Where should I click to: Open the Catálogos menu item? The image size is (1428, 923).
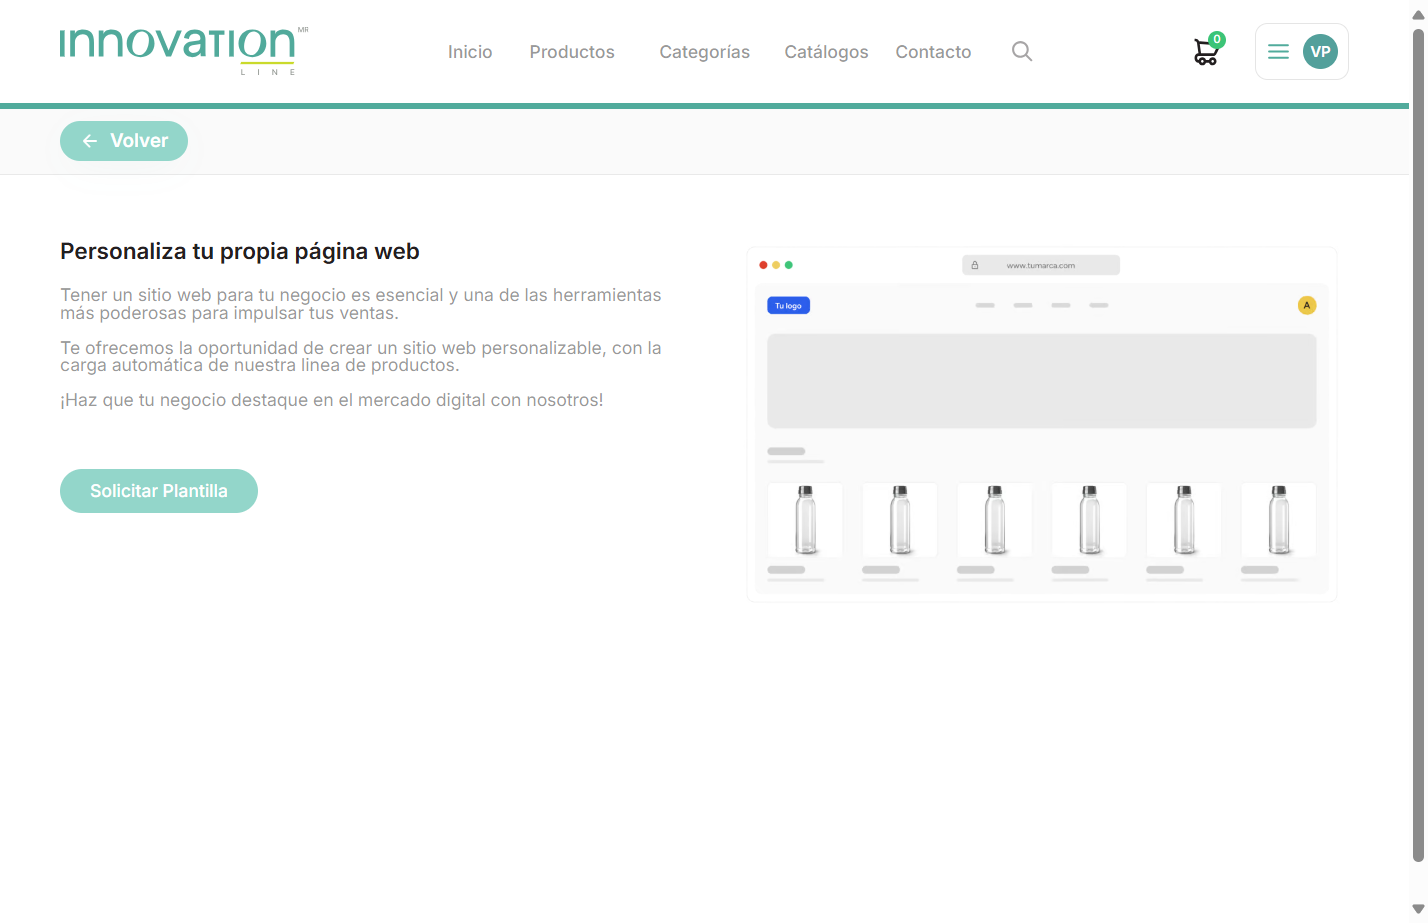pos(826,52)
